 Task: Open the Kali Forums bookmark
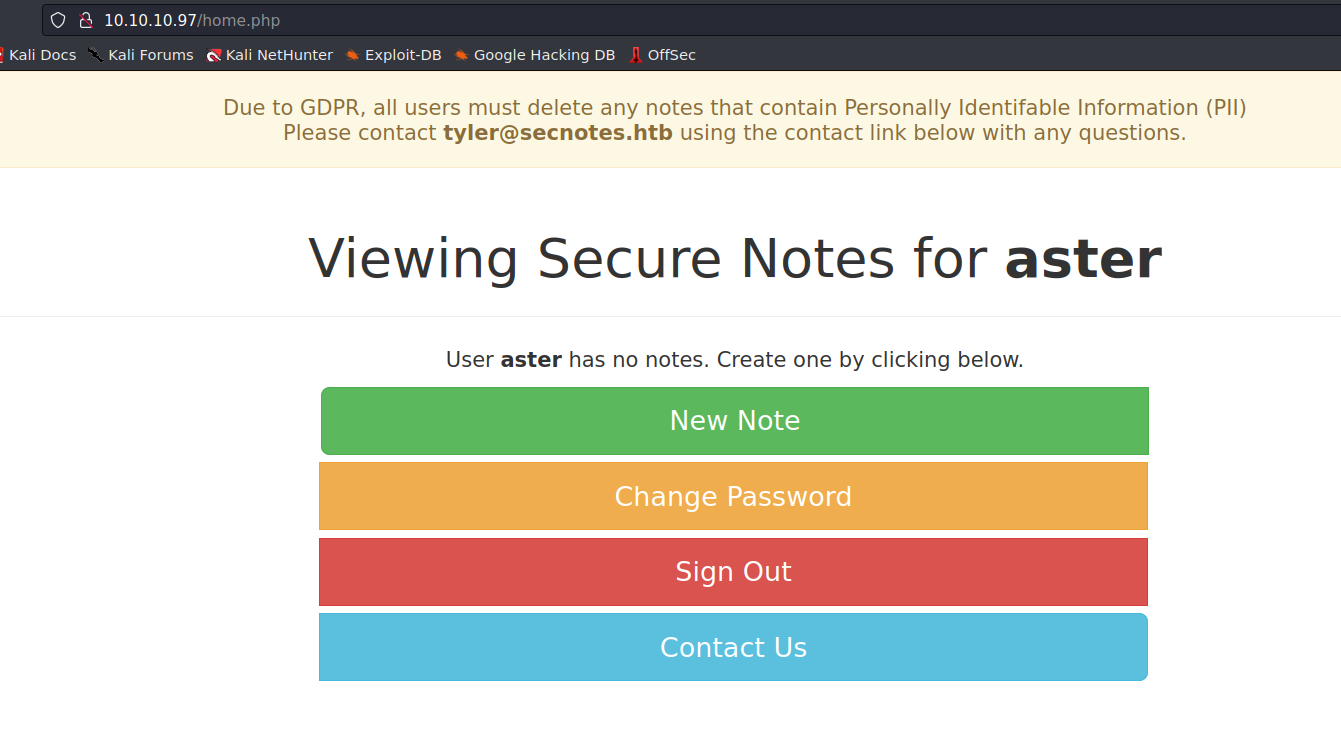point(140,55)
